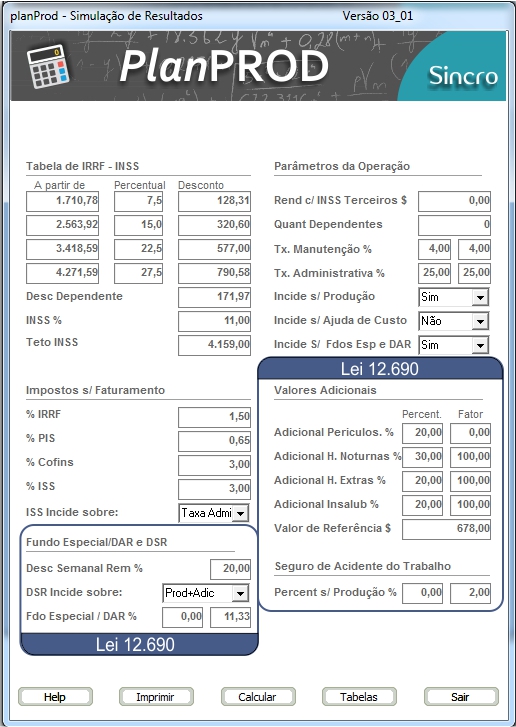The height and width of the screenshot is (727, 516).
Task: Edit the % ISS field
Action: (215, 490)
